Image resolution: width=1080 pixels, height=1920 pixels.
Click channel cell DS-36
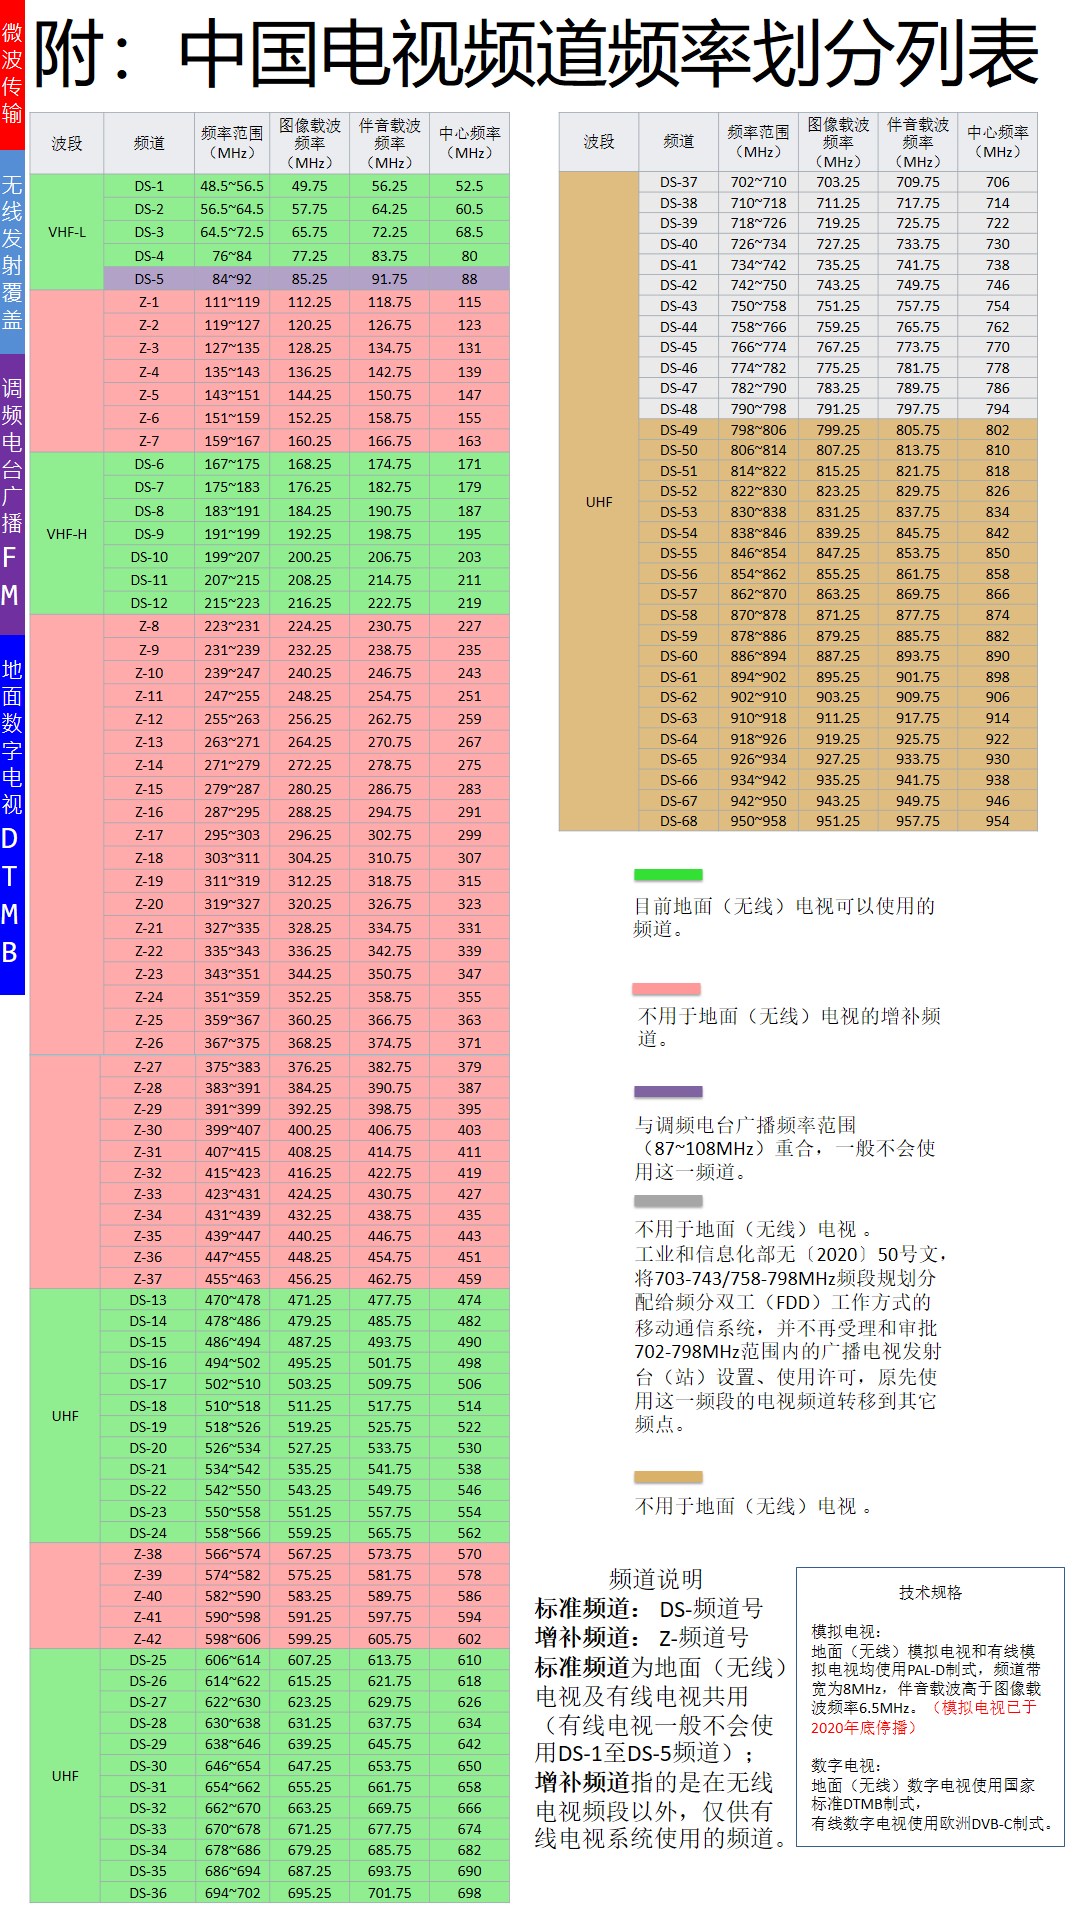click(x=148, y=1893)
